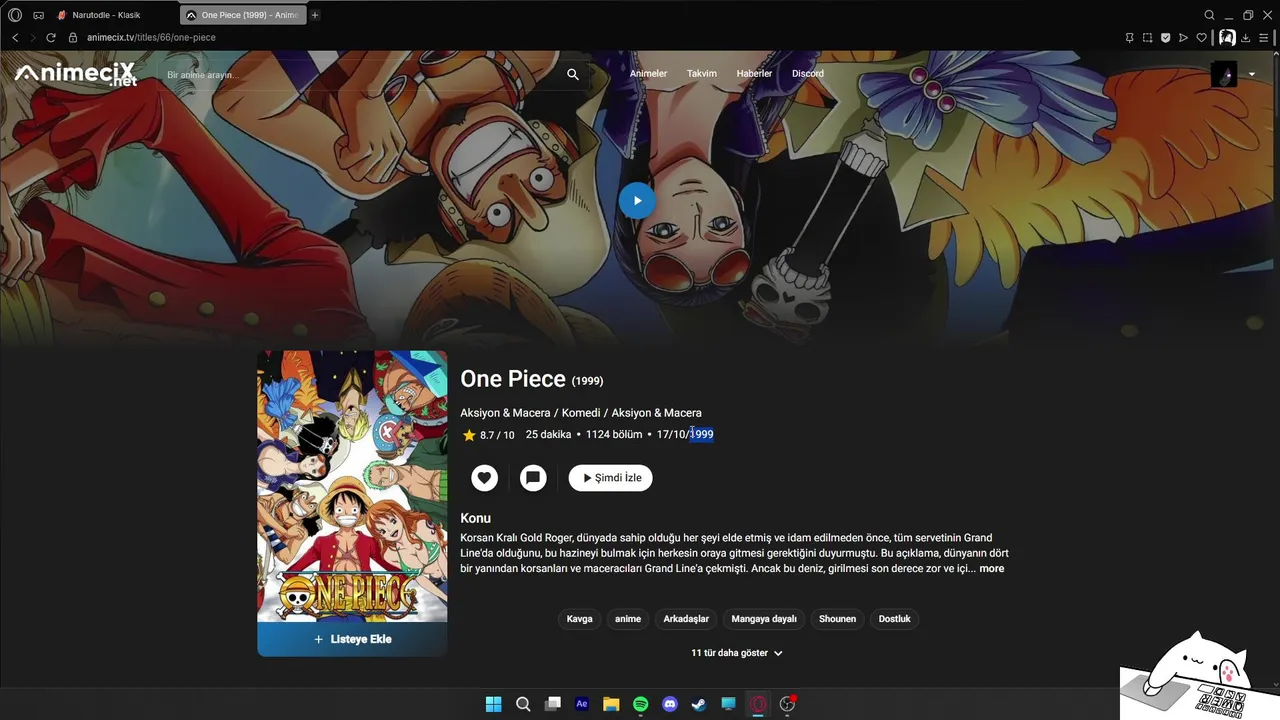The width and height of the screenshot is (1280, 720).
Task: Play the One Piece trailer button
Action: 637,200
